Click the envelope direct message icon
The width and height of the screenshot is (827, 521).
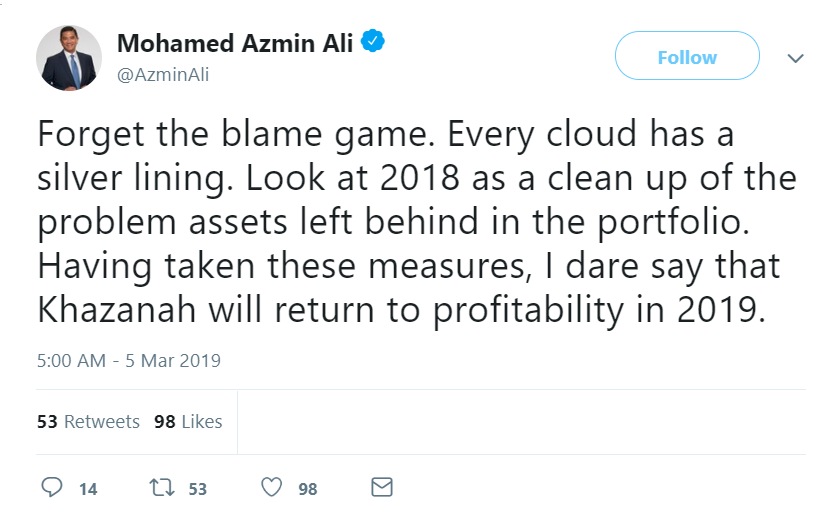click(381, 488)
